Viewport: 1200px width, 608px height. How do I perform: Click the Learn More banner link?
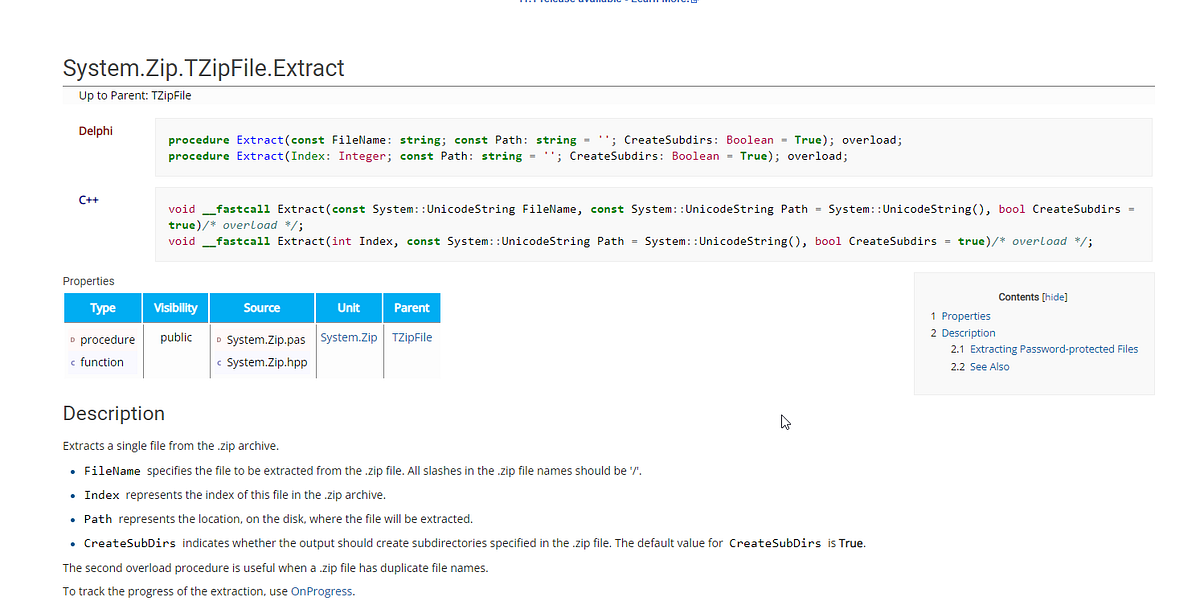point(660,1)
